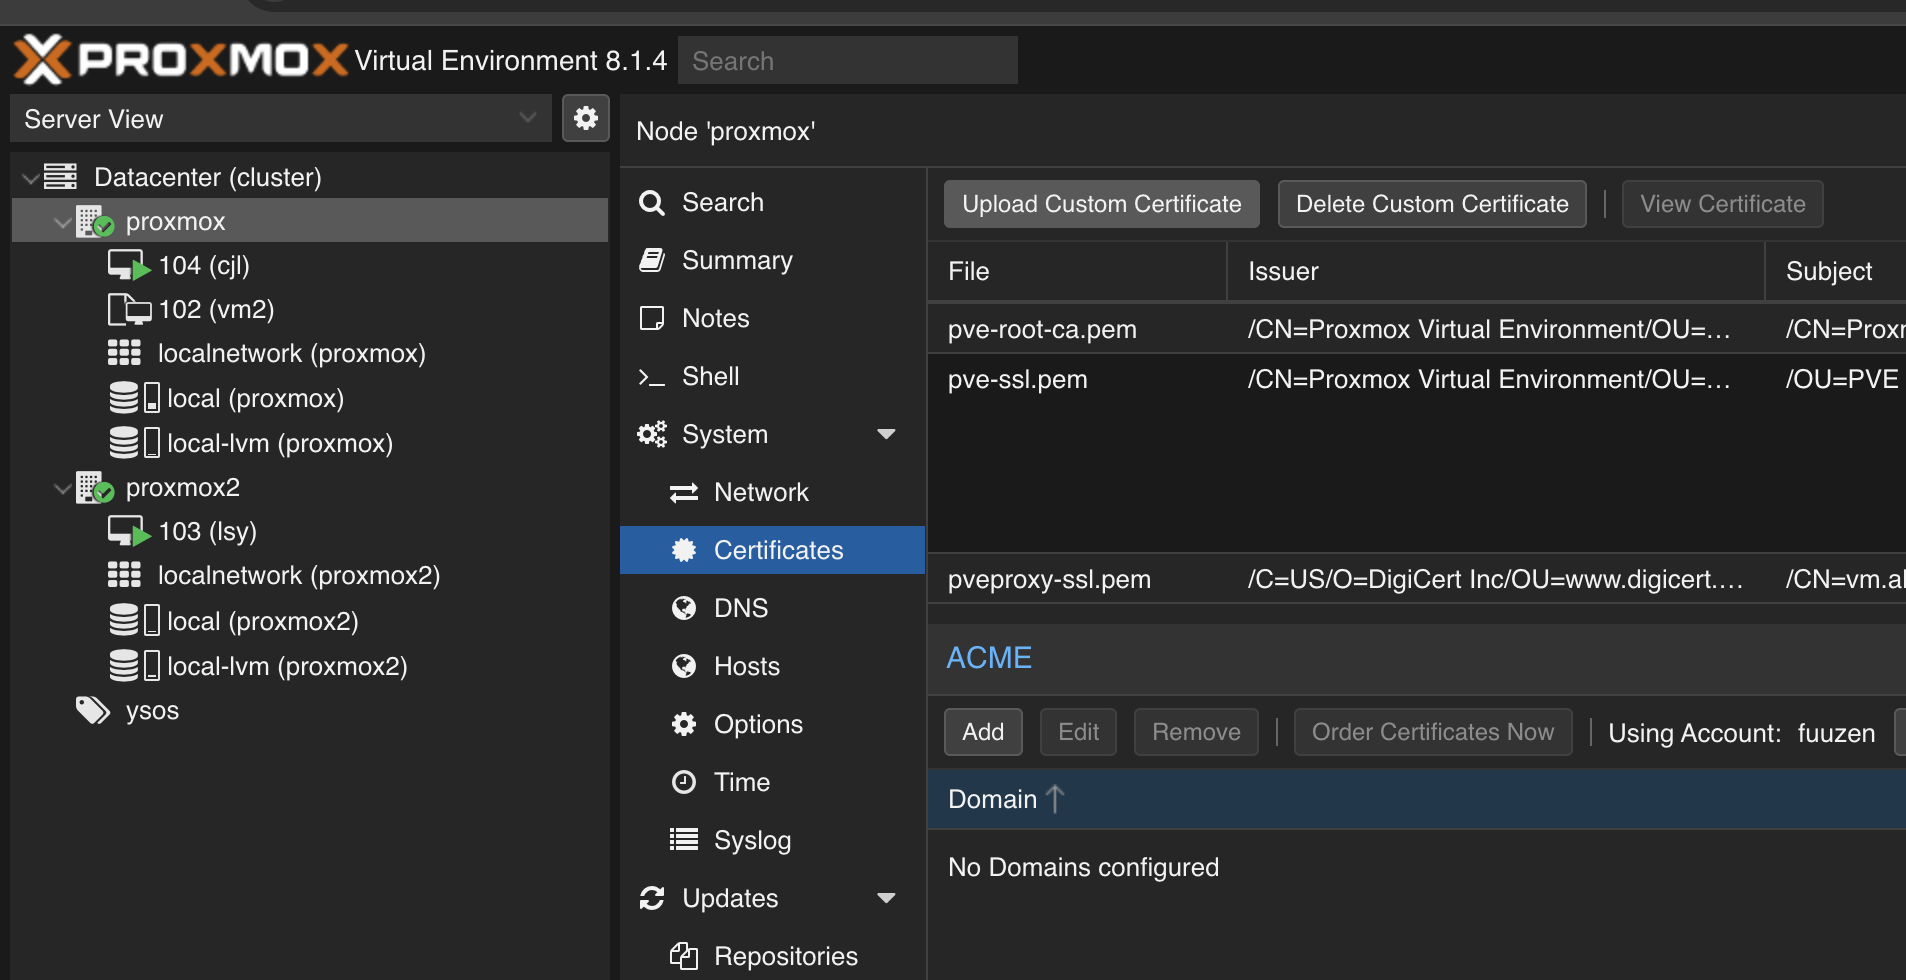Open the DNS settings page
Image resolution: width=1906 pixels, height=980 pixels.
pyautogui.click(x=772, y=608)
